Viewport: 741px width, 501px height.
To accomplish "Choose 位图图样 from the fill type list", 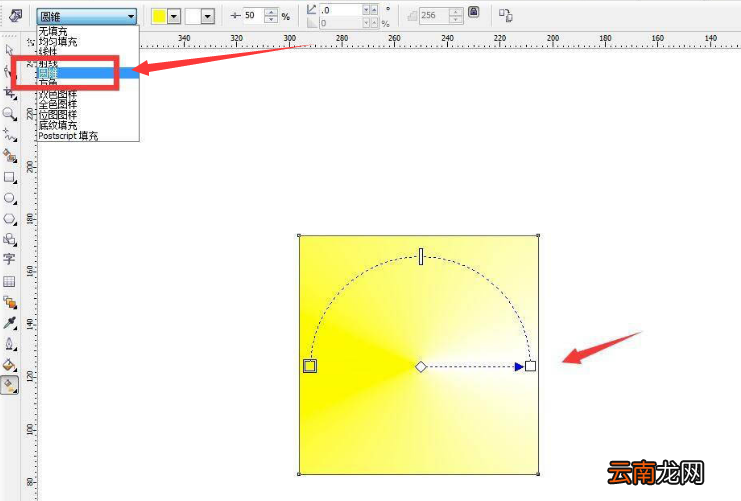I will pyautogui.click(x=58, y=115).
